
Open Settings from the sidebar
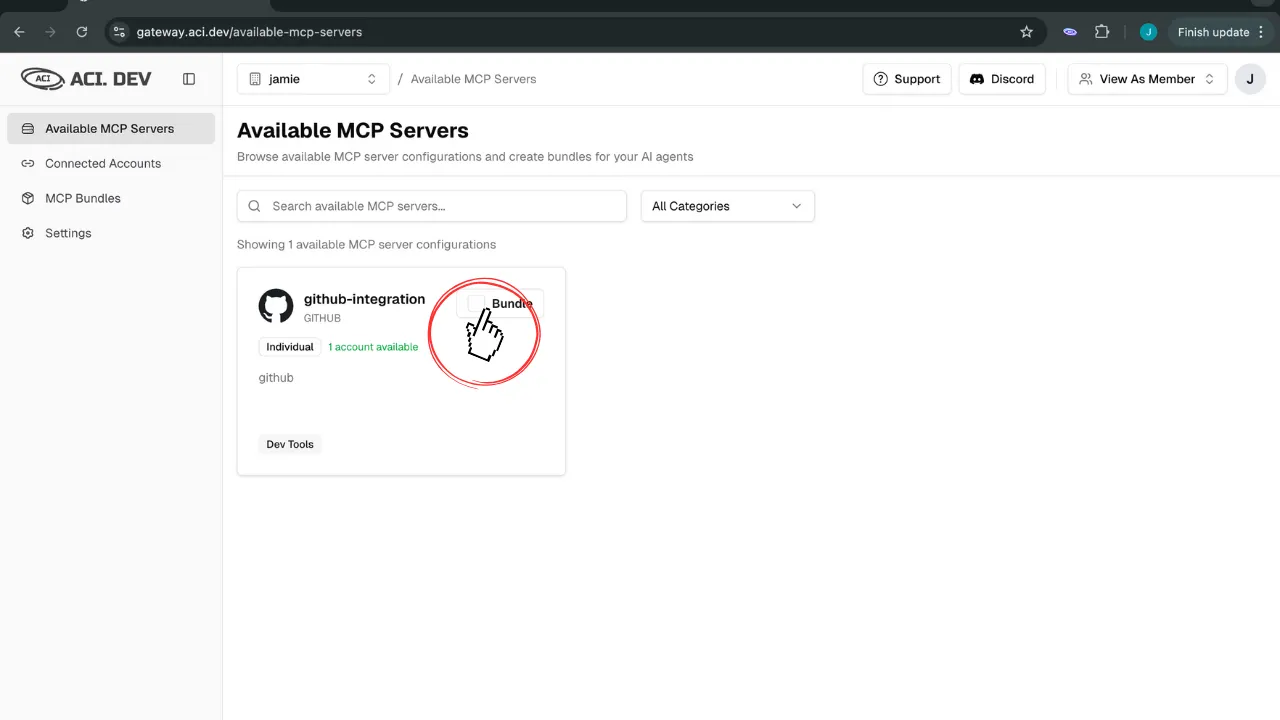(110, 233)
